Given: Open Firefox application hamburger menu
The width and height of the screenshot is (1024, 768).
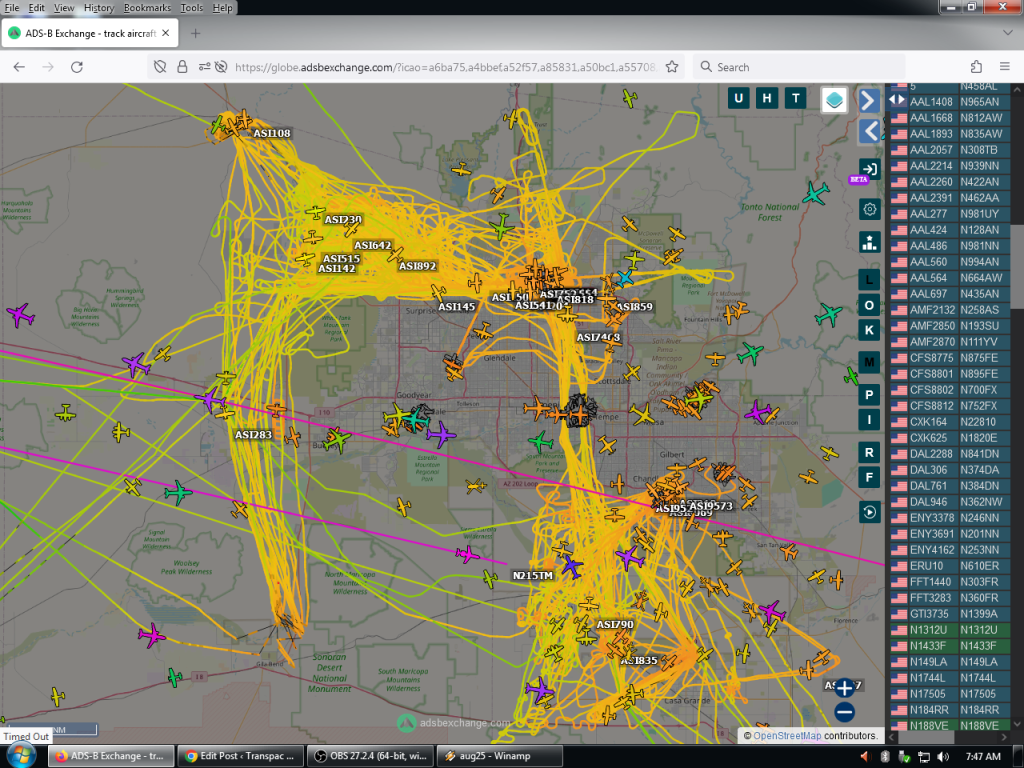Looking at the screenshot, I should click(x=1004, y=67).
